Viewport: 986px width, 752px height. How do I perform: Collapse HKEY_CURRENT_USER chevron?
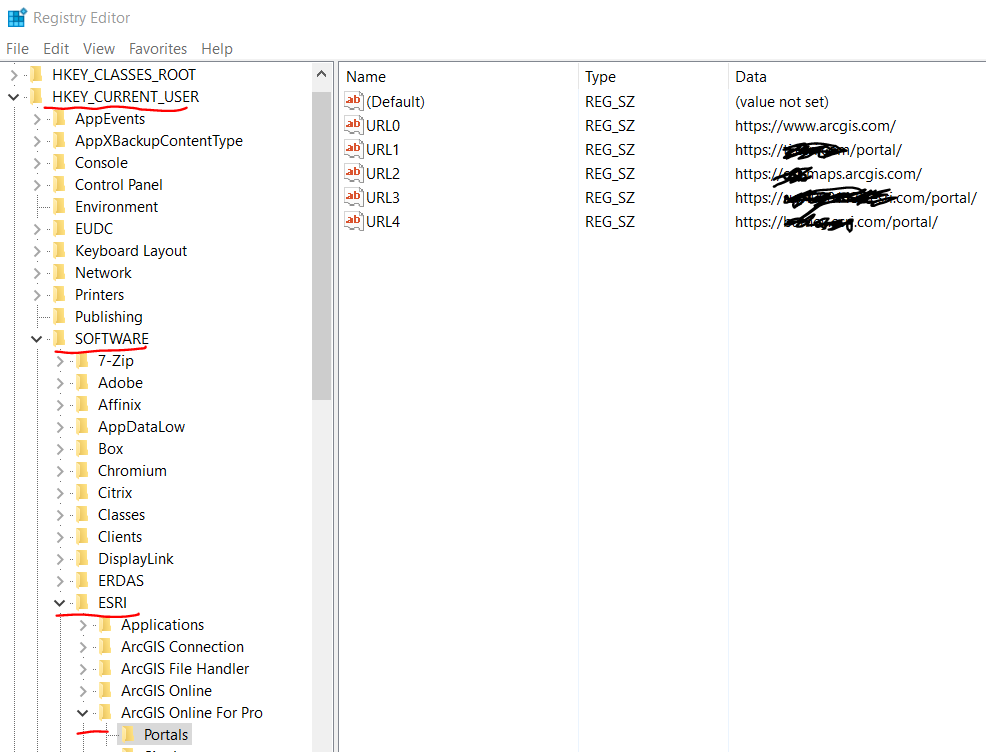14,97
